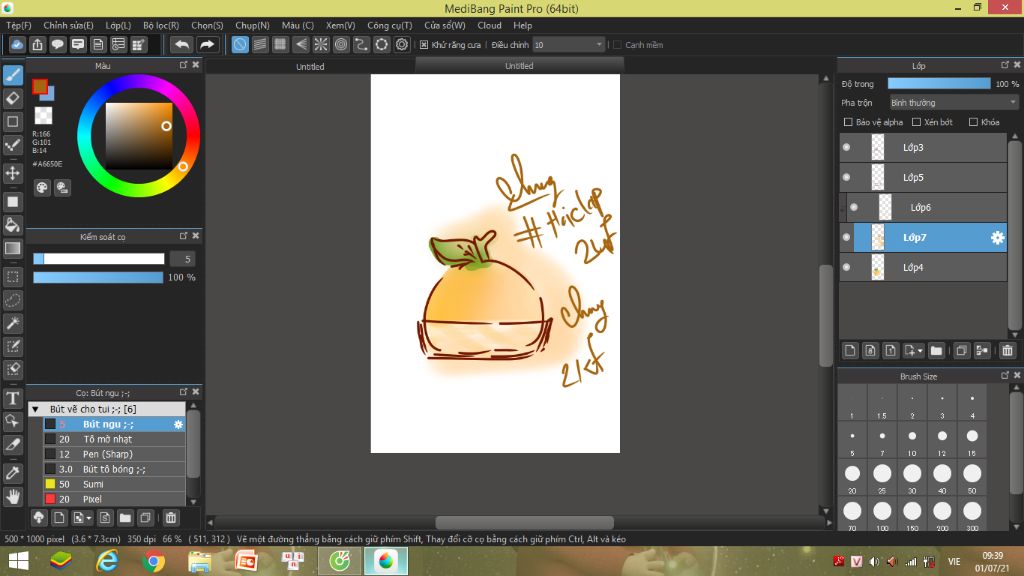Select the Move tool
Viewport: 1024px width, 576px height.
click(x=13, y=173)
